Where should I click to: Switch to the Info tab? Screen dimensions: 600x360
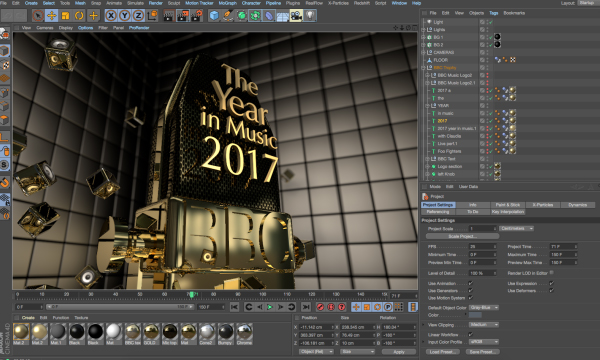coord(473,205)
